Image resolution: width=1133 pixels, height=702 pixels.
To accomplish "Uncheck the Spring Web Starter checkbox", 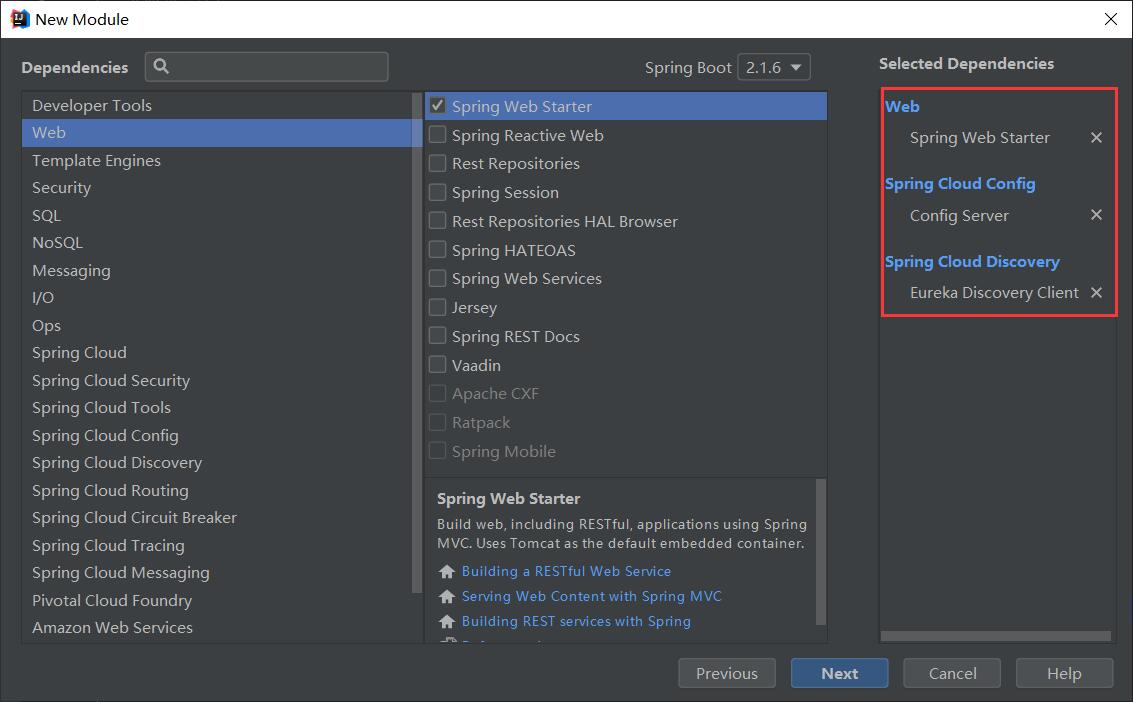I will click(437, 105).
